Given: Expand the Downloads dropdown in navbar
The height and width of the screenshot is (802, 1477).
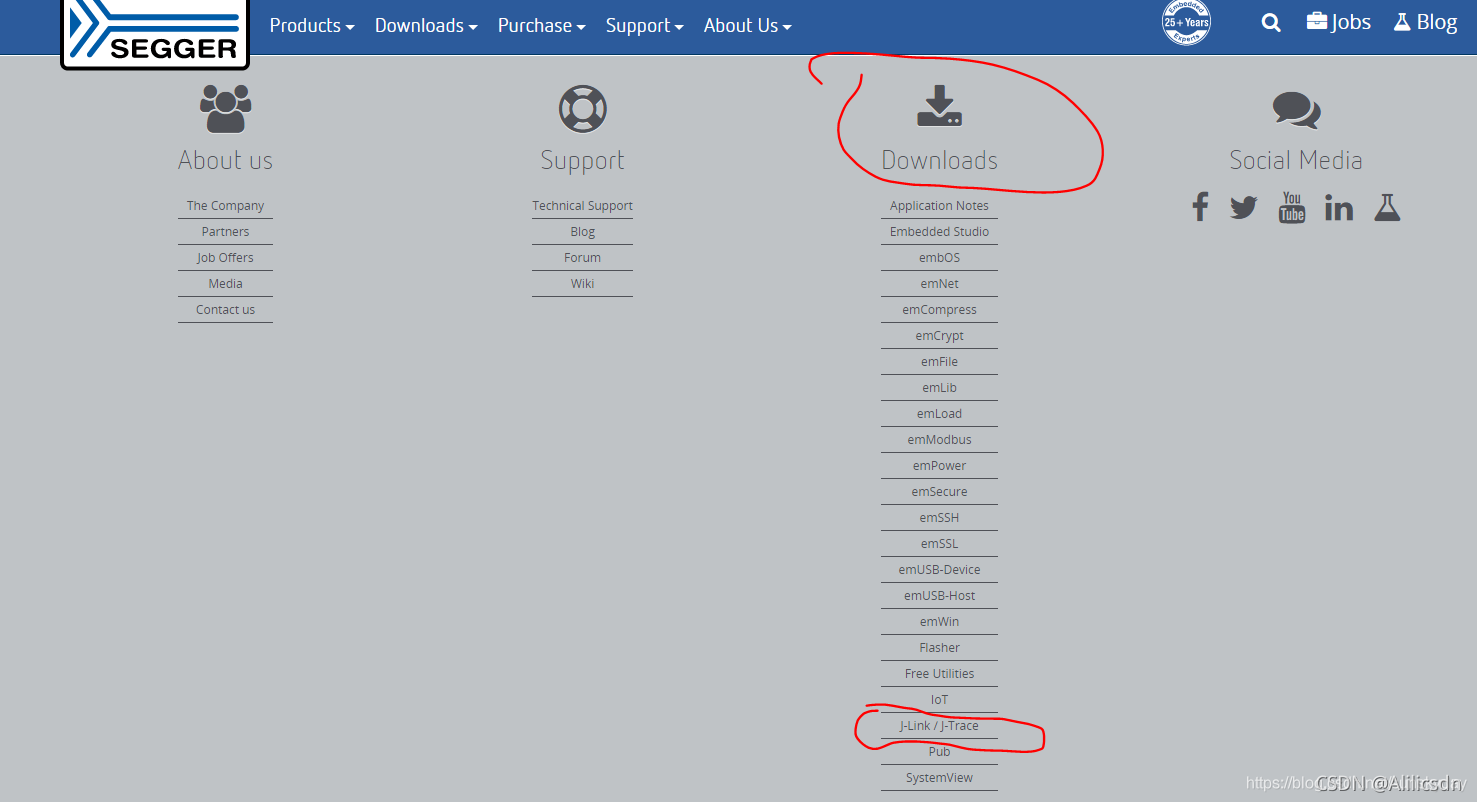Looking at the screenshot, I should 426,26.
